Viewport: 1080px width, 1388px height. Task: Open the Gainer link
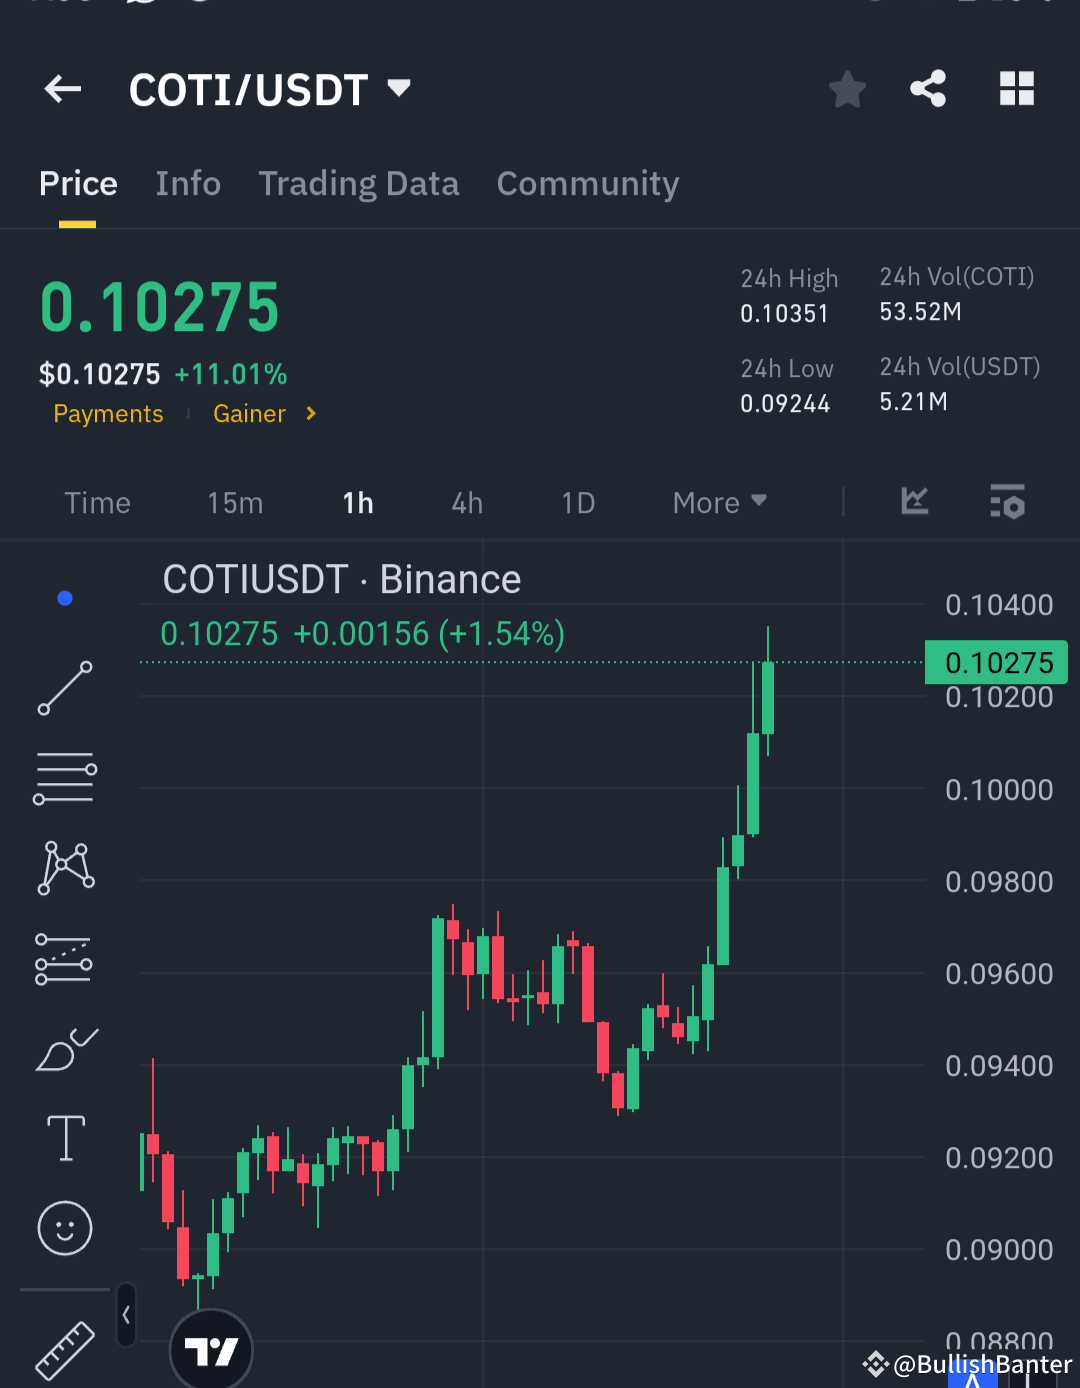(249, 414)
